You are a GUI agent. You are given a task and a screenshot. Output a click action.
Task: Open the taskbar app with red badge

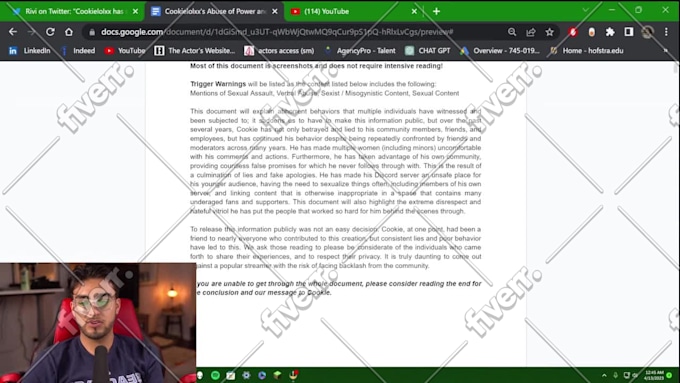294,375
